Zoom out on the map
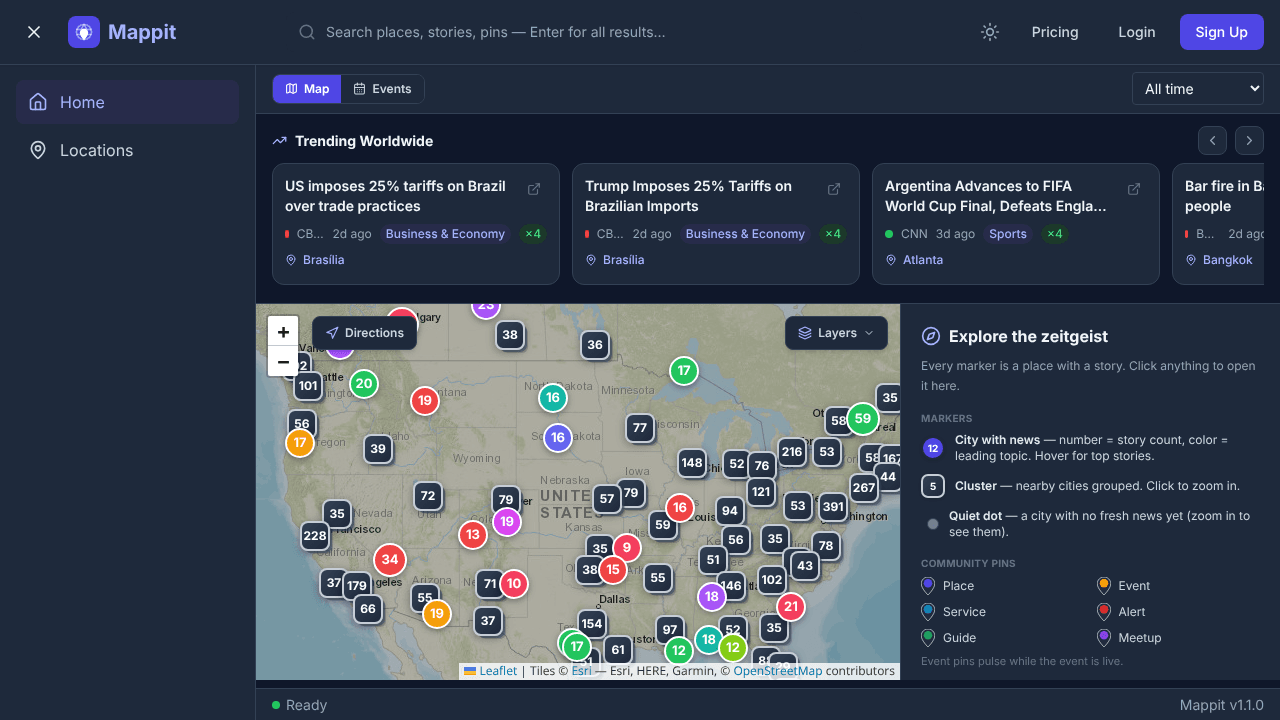This screenshot has height=720, width=1280. click(283, 362)
